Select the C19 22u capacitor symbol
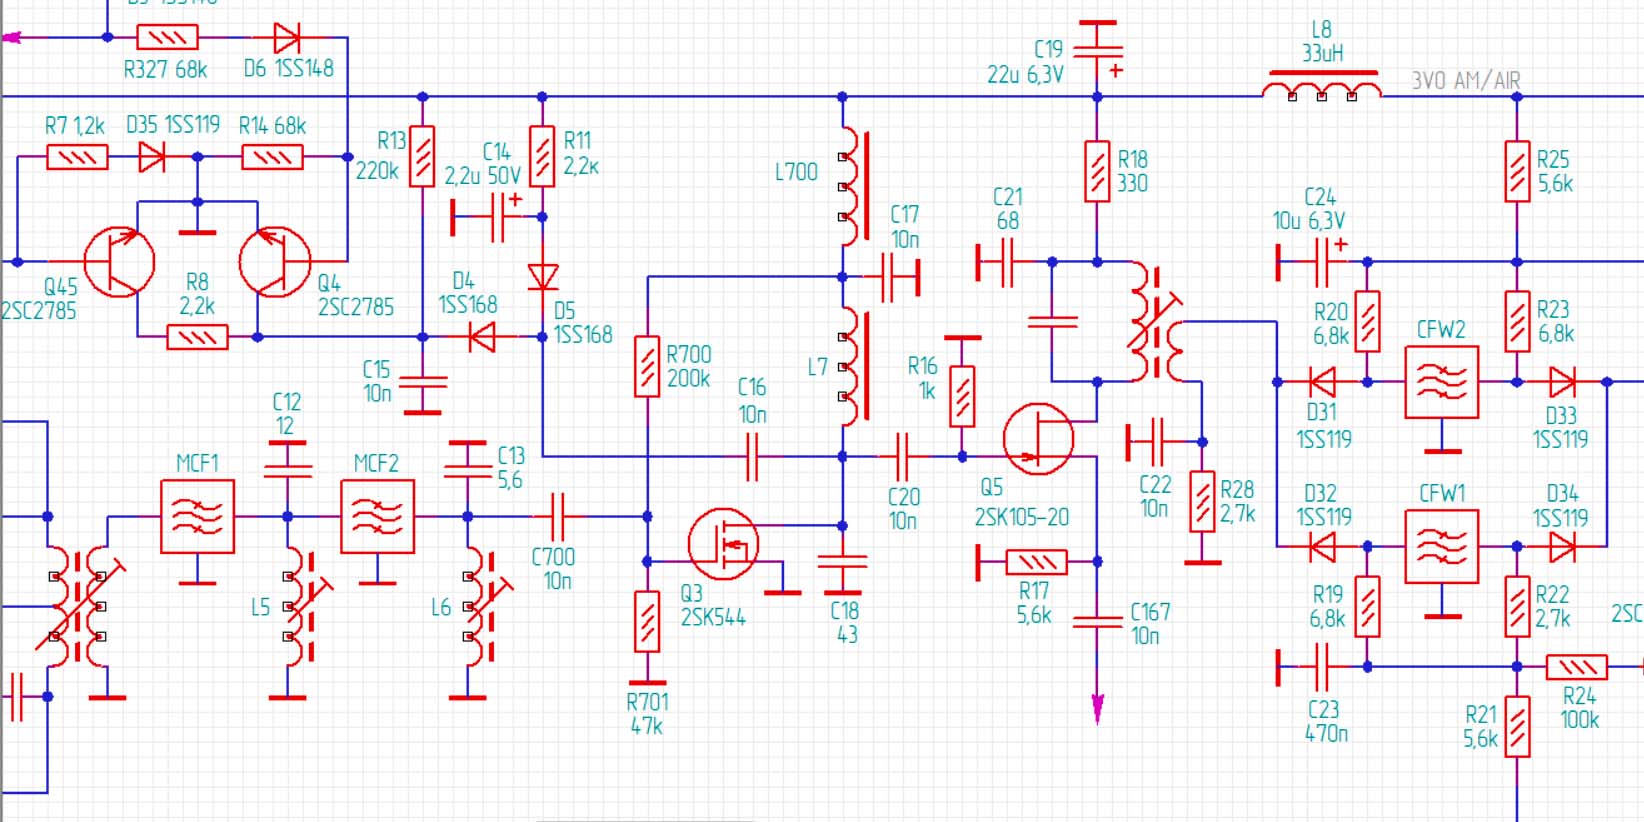The width and height of the screenshot is (1644, 822). tap(1097, 48)
